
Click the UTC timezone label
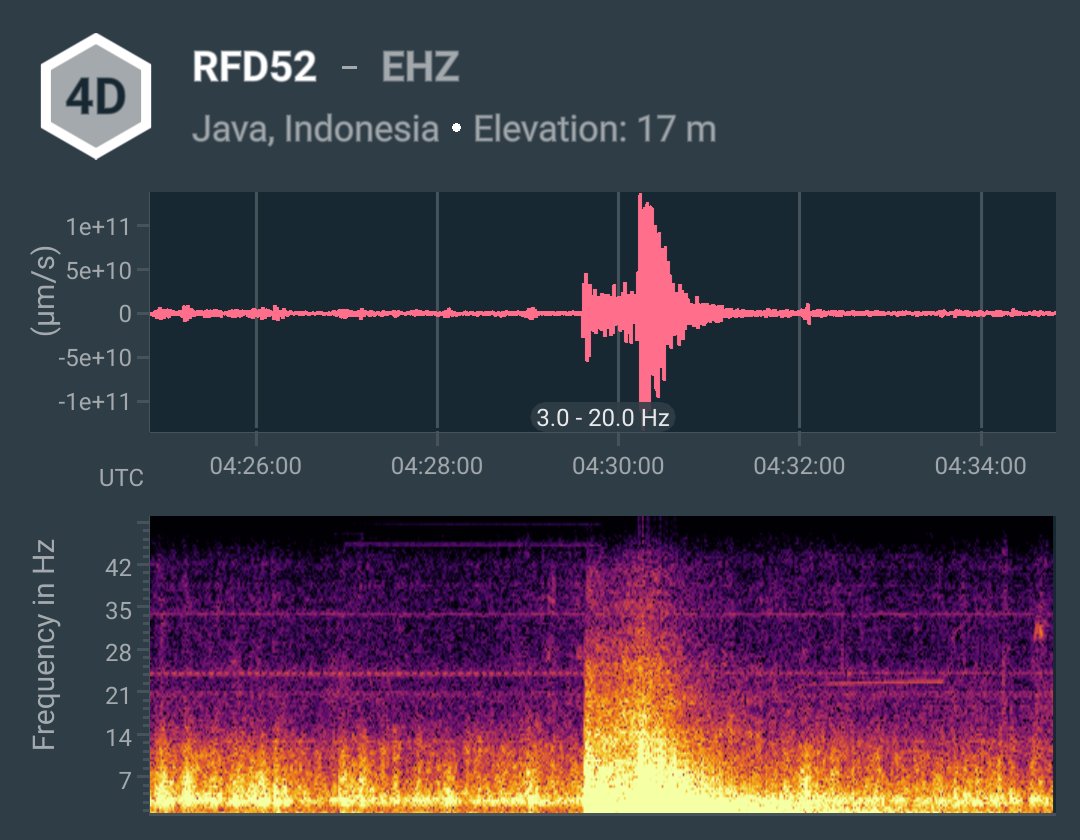(x=121, y=478)
